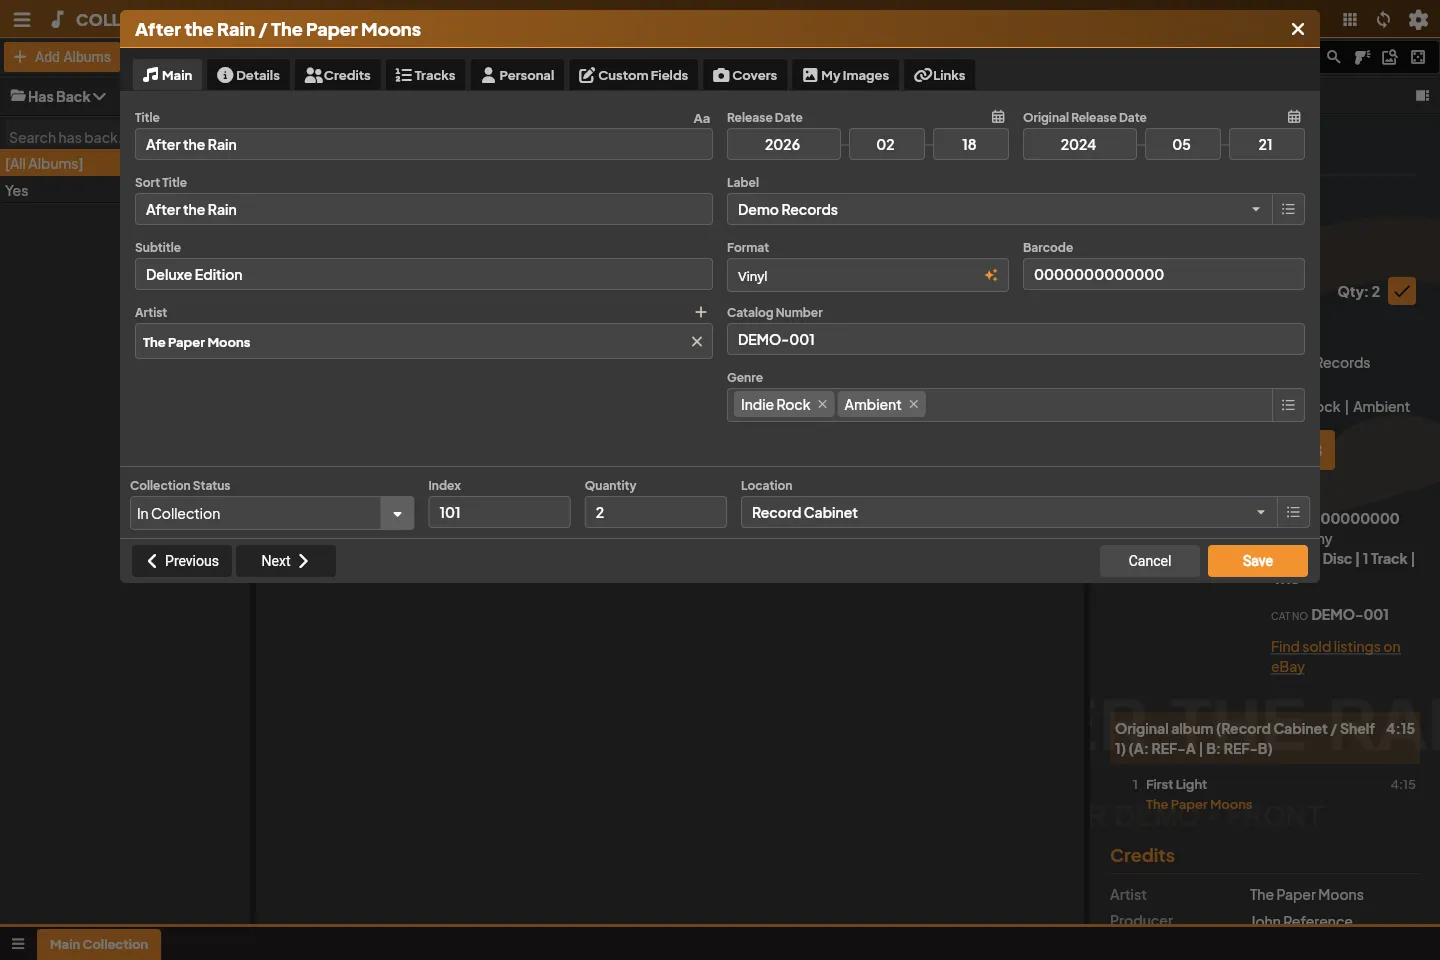Click the sync cloud refresh icon
Screen dimensions: 1440x960
click(1384, 19)
